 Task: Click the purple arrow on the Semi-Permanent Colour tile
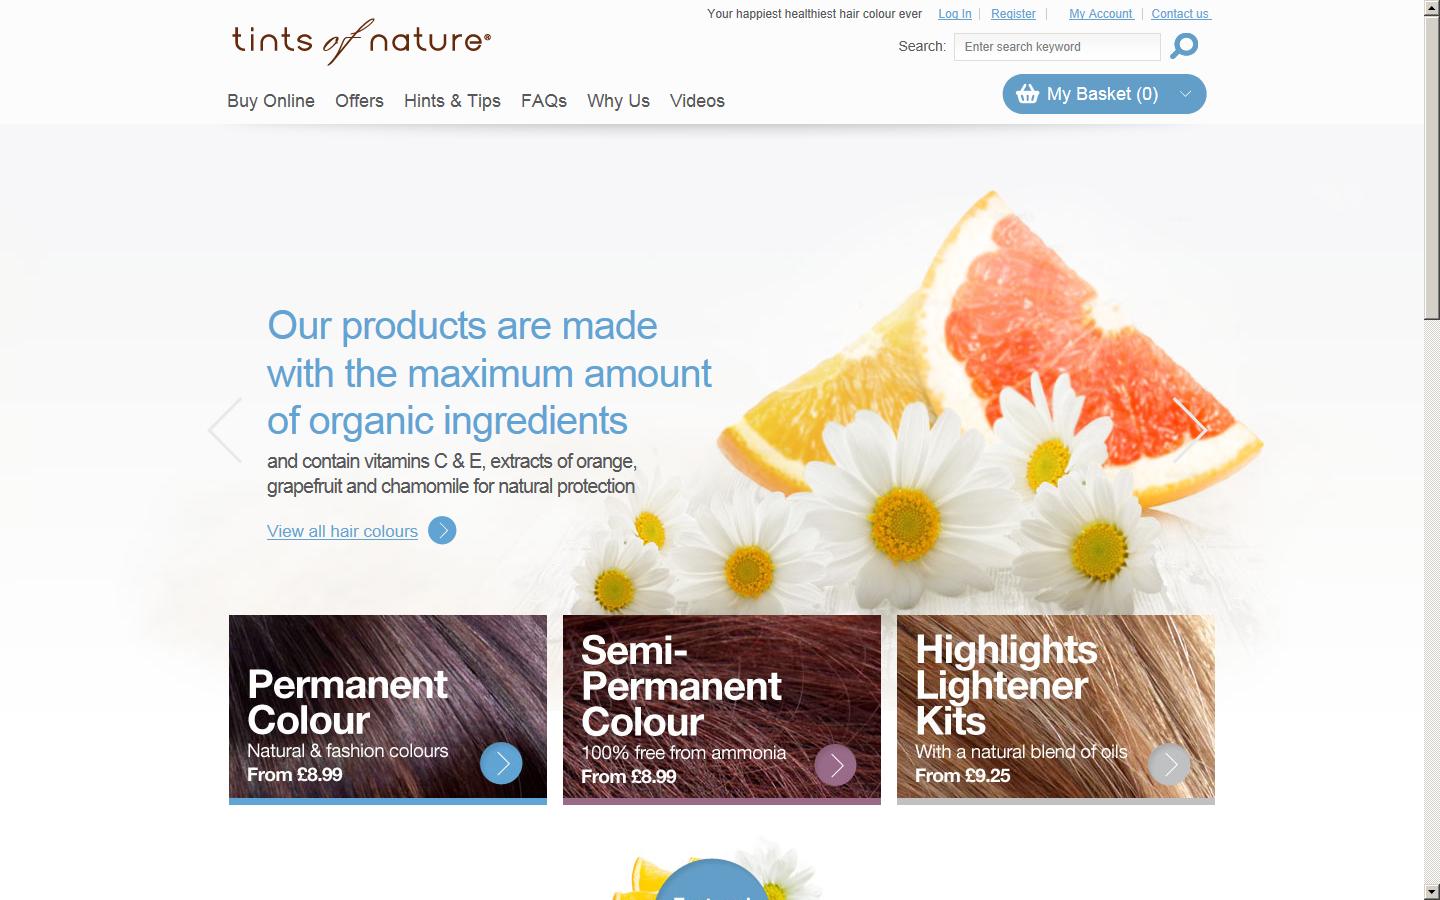(835, 765)
